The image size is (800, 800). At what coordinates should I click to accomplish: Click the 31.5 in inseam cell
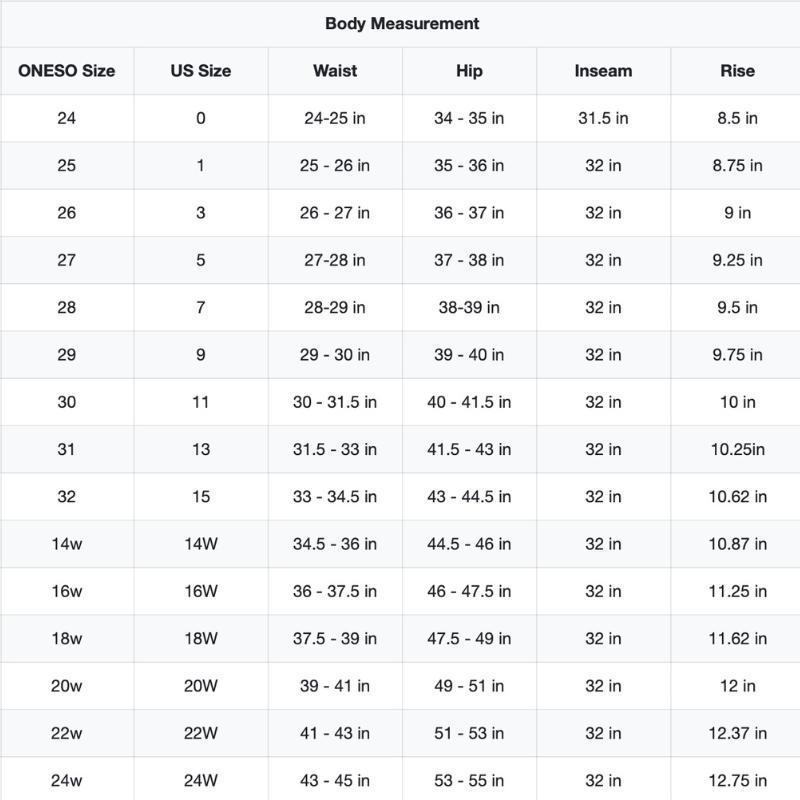[x=602, y=118]
